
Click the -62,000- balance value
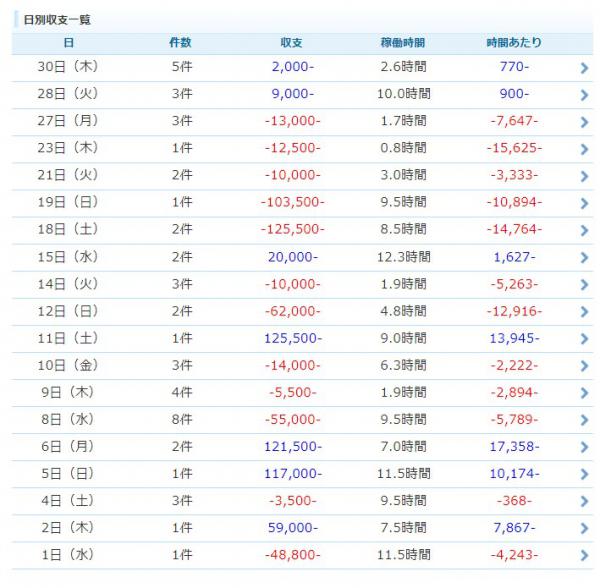293,311
